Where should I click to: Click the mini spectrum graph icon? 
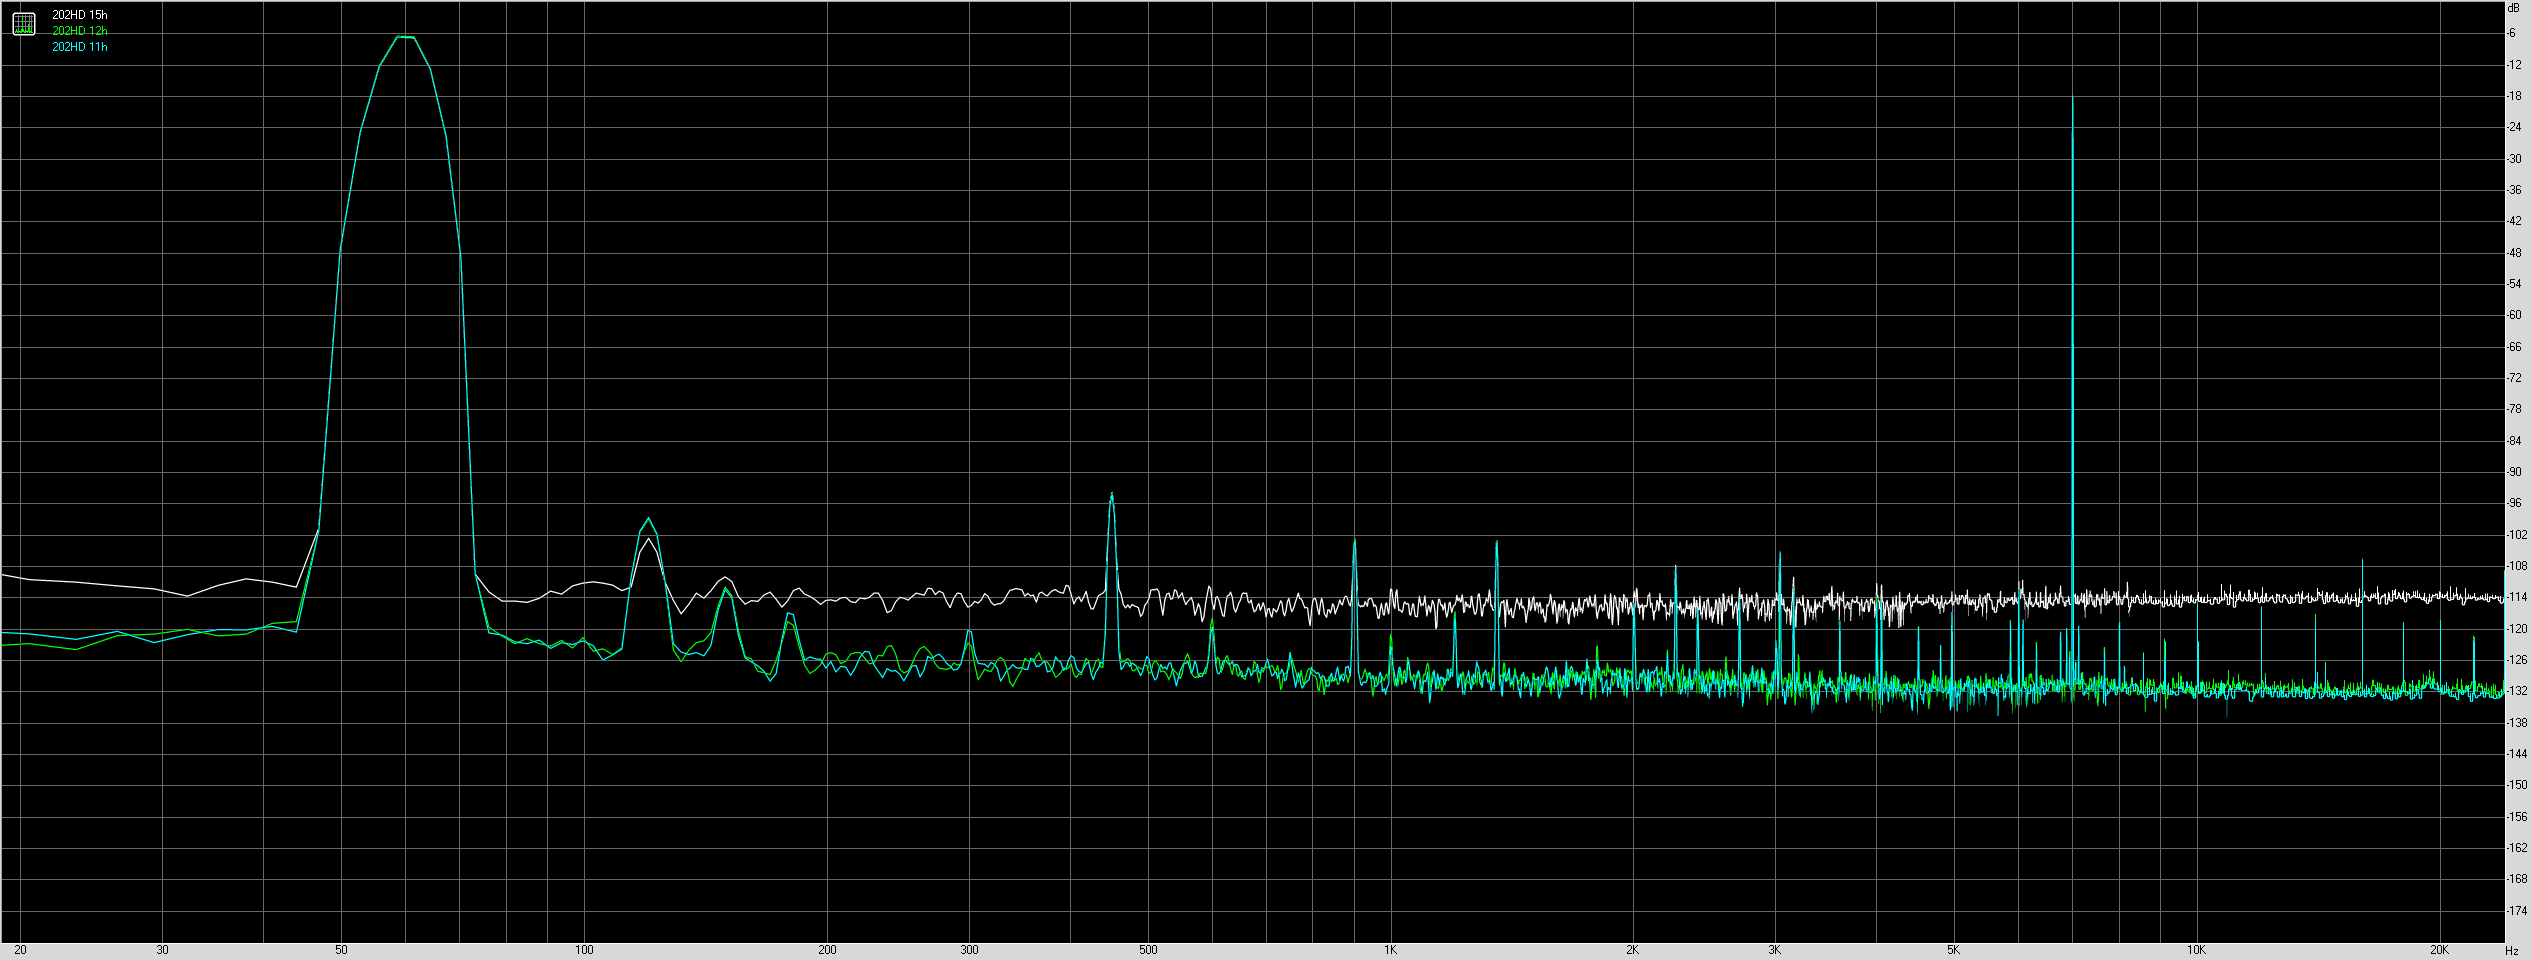tap(22, 24)
